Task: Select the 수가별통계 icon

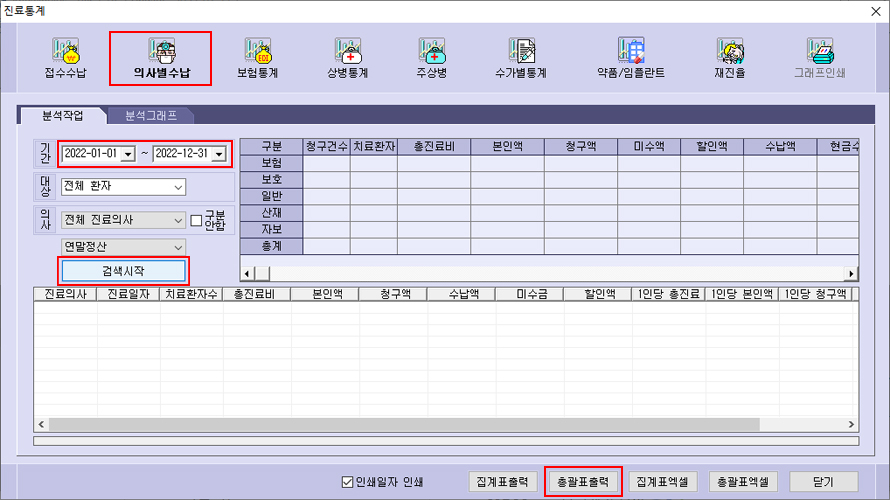Action: [x=521, y=57]
